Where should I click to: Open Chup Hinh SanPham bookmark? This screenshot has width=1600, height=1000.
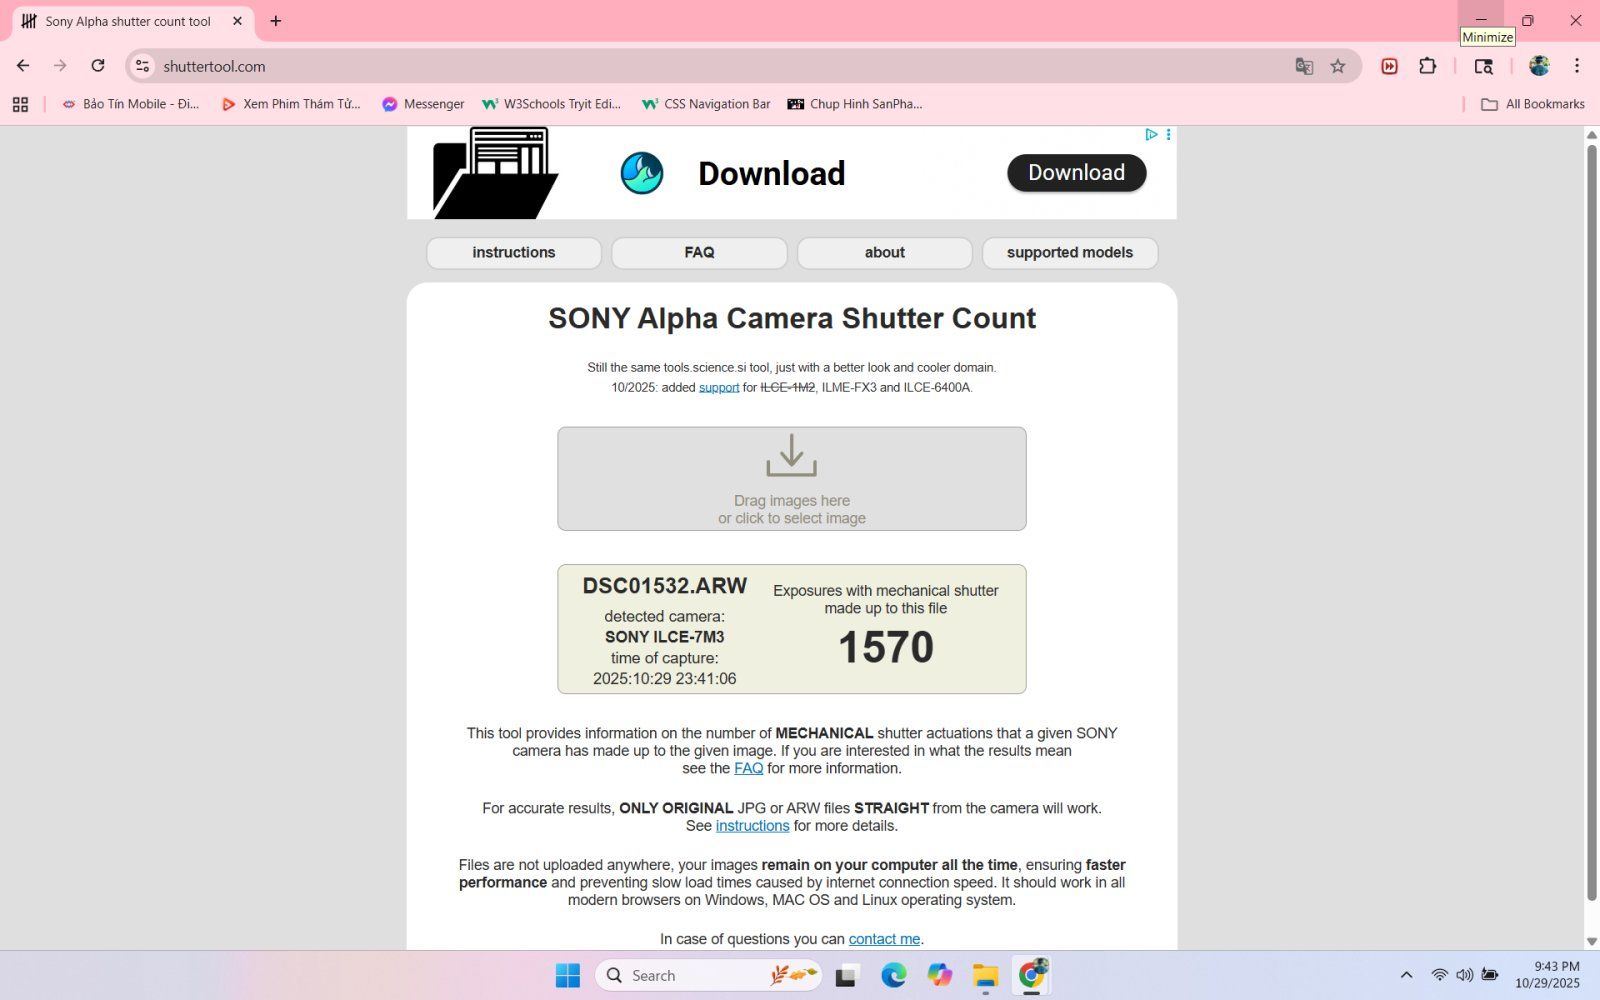(855, 104)
